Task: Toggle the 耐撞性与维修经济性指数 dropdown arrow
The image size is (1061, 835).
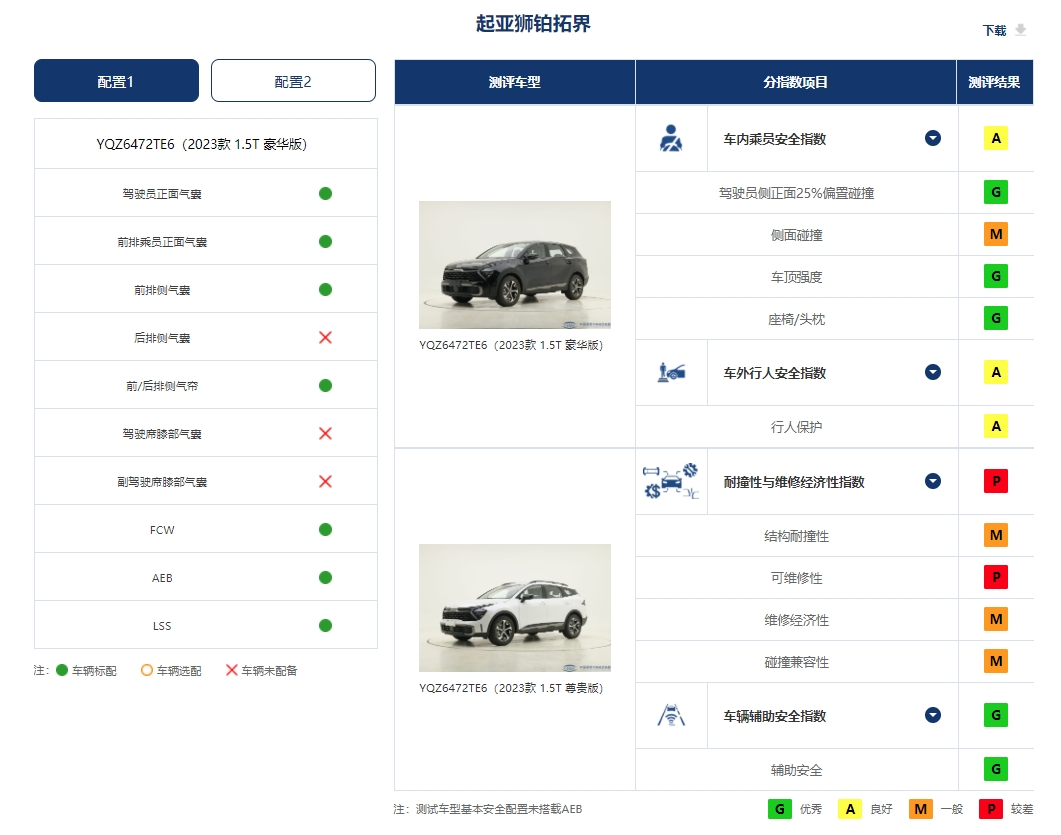Action: [x=933, y=482]
